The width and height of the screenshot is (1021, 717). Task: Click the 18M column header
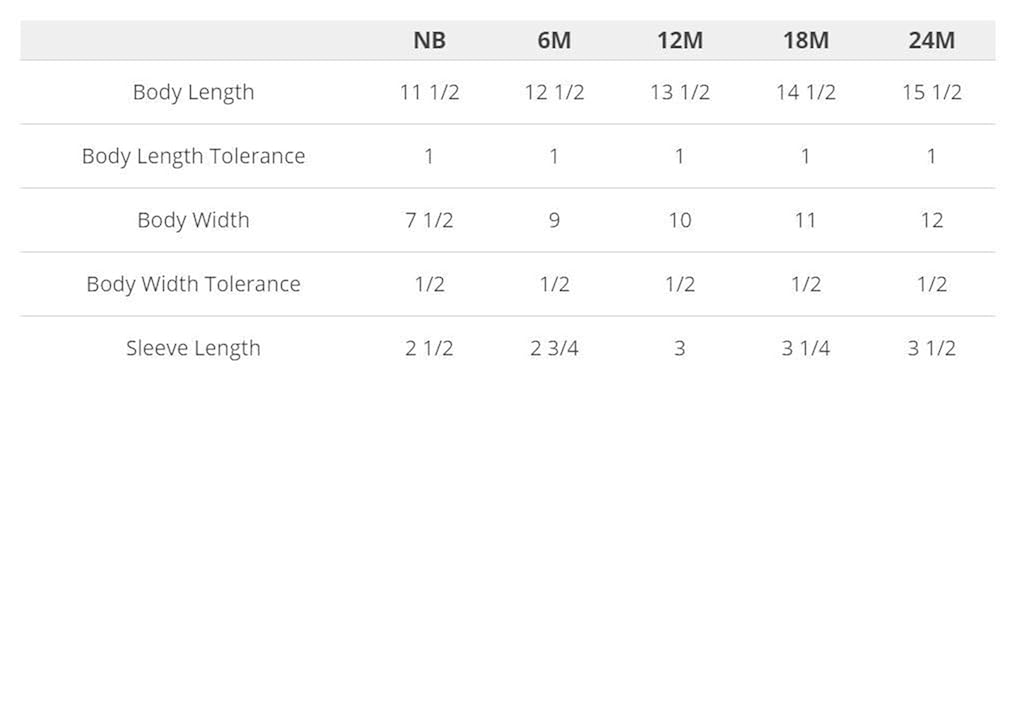click(x=805, y=41)
